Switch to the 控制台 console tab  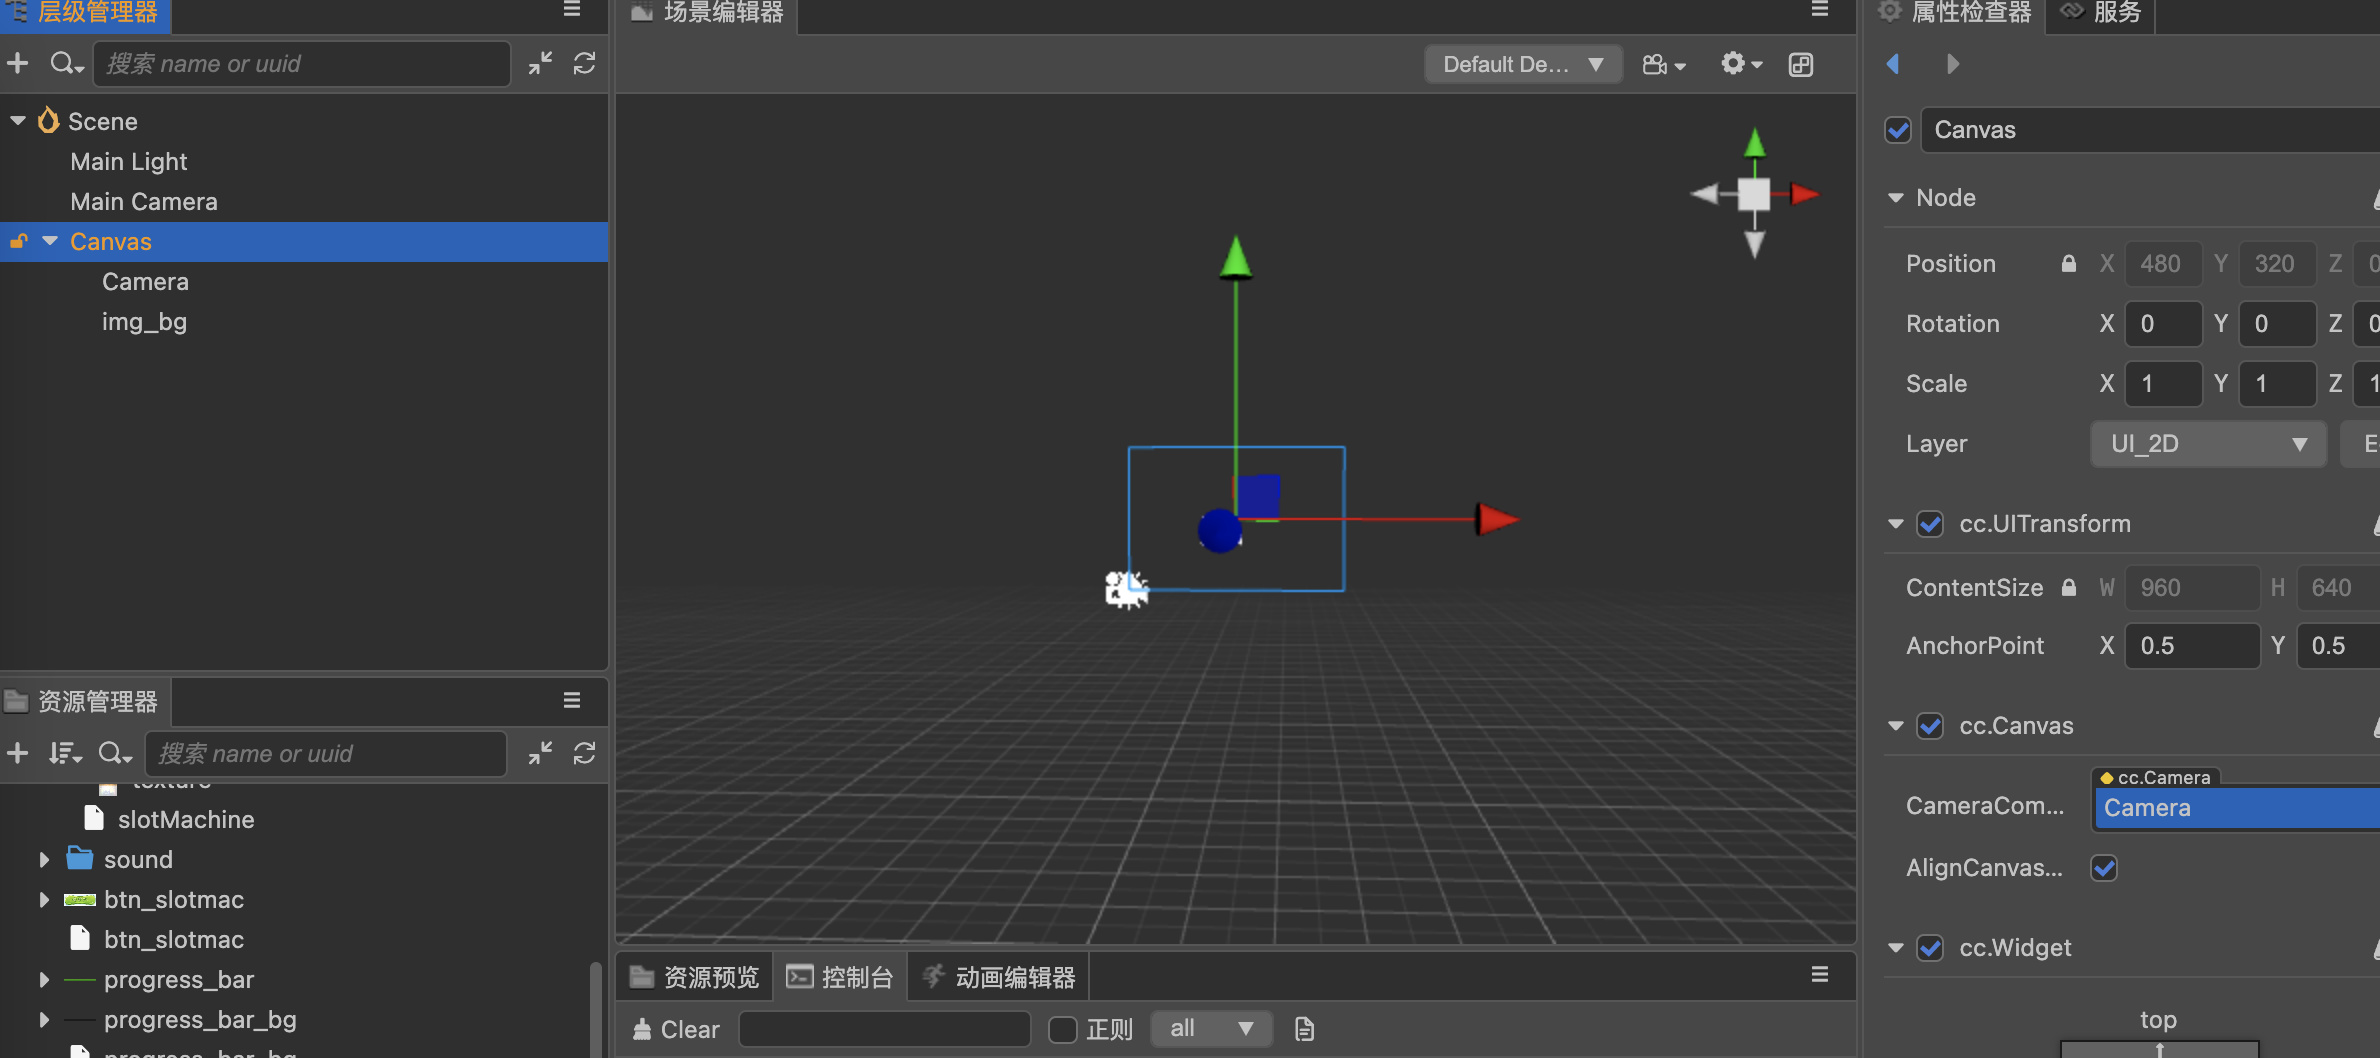pos(840,977)
